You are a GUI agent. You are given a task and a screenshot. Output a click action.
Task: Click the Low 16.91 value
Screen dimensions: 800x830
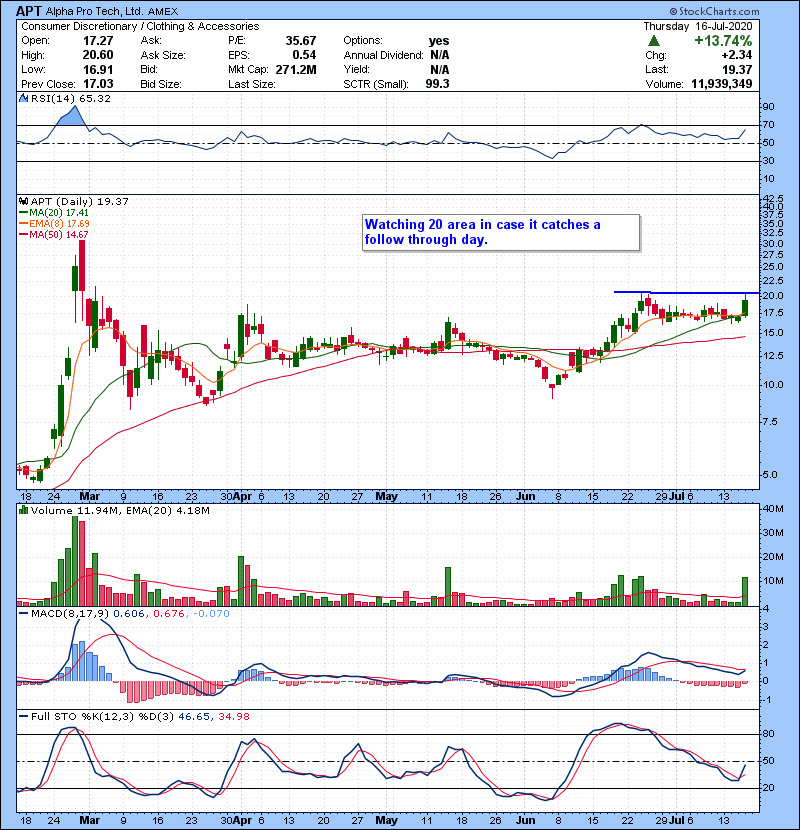[x=98, y=69]
